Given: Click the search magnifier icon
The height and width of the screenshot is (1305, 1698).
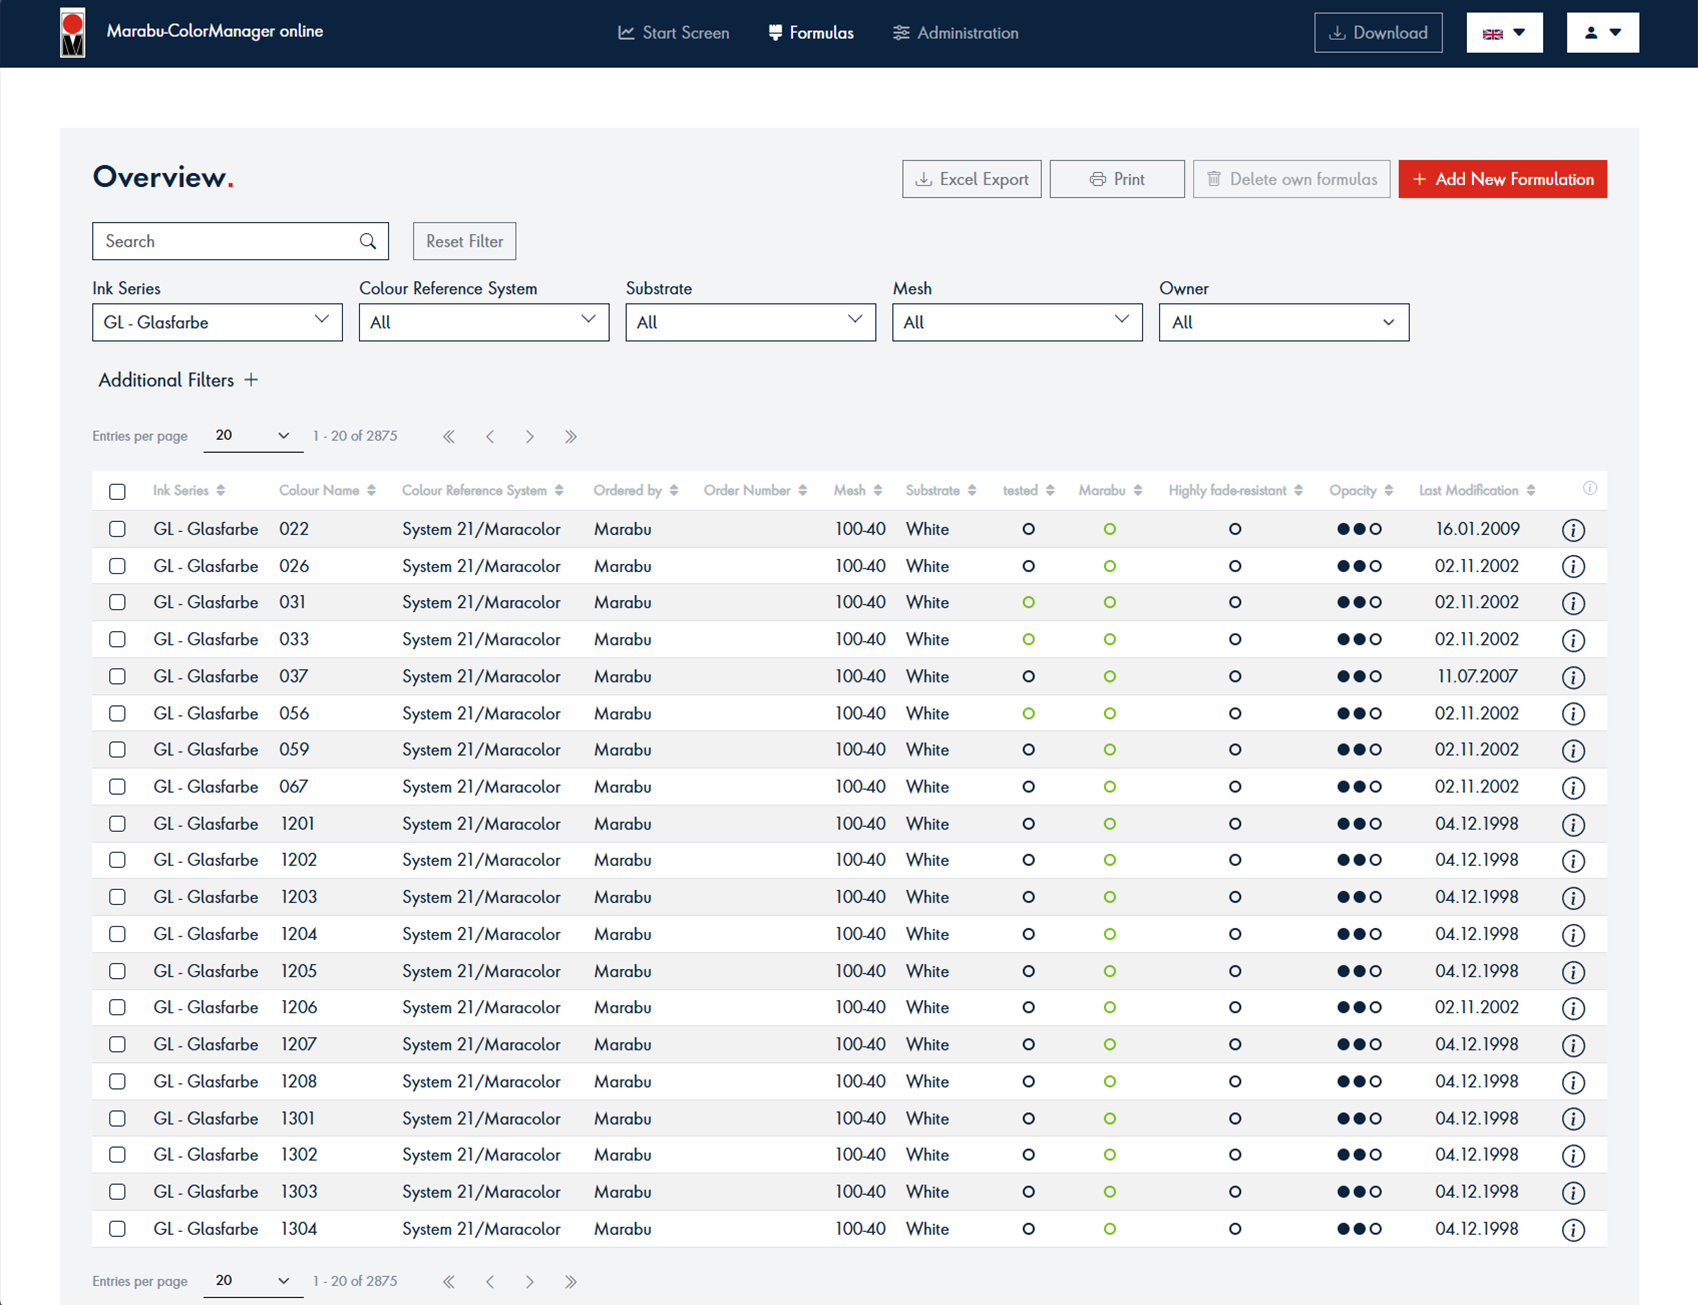Looking at the screenshot, I should coord(368,241).
